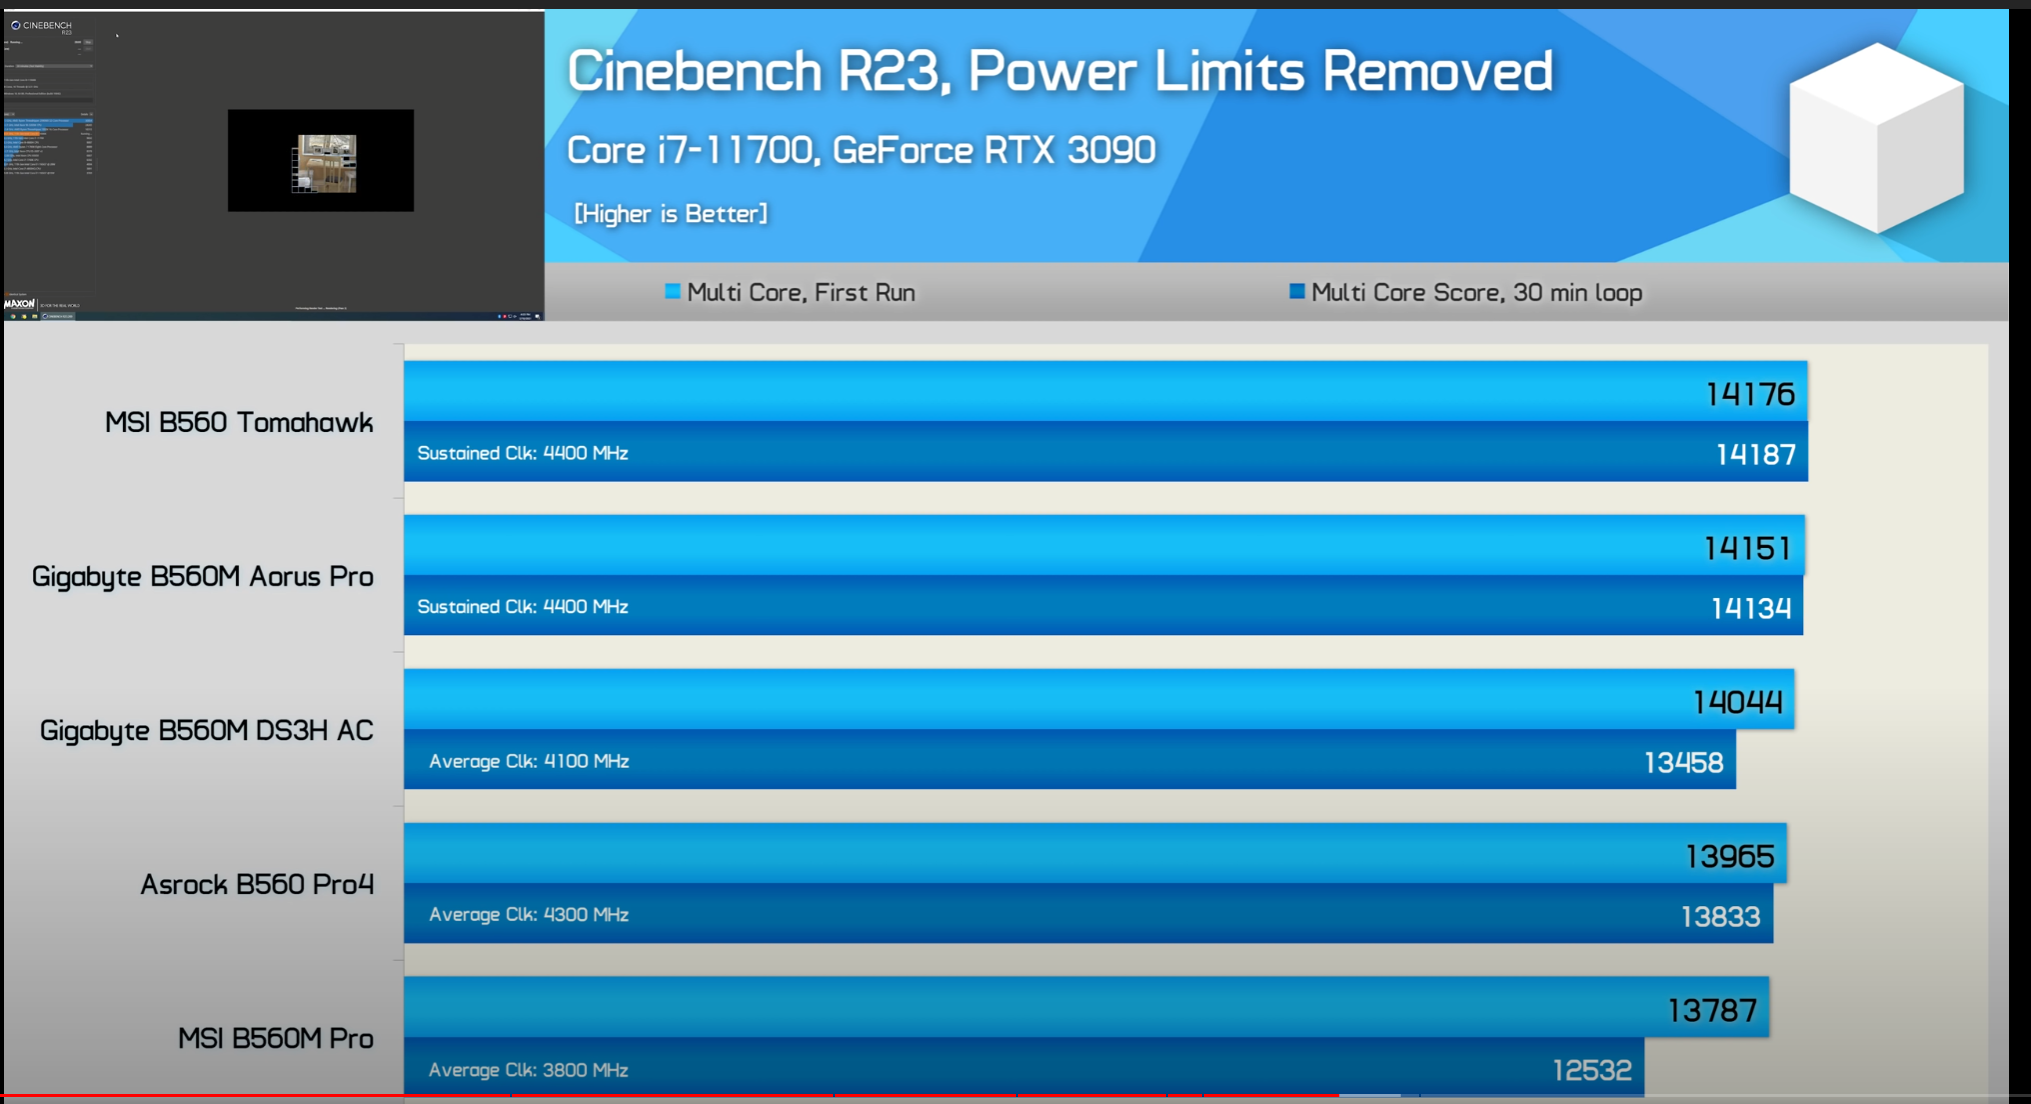Click the white cube channel logo
Image resolution: width=2031 pixels, height=1104 pixels.
[x=1876, y=138]
